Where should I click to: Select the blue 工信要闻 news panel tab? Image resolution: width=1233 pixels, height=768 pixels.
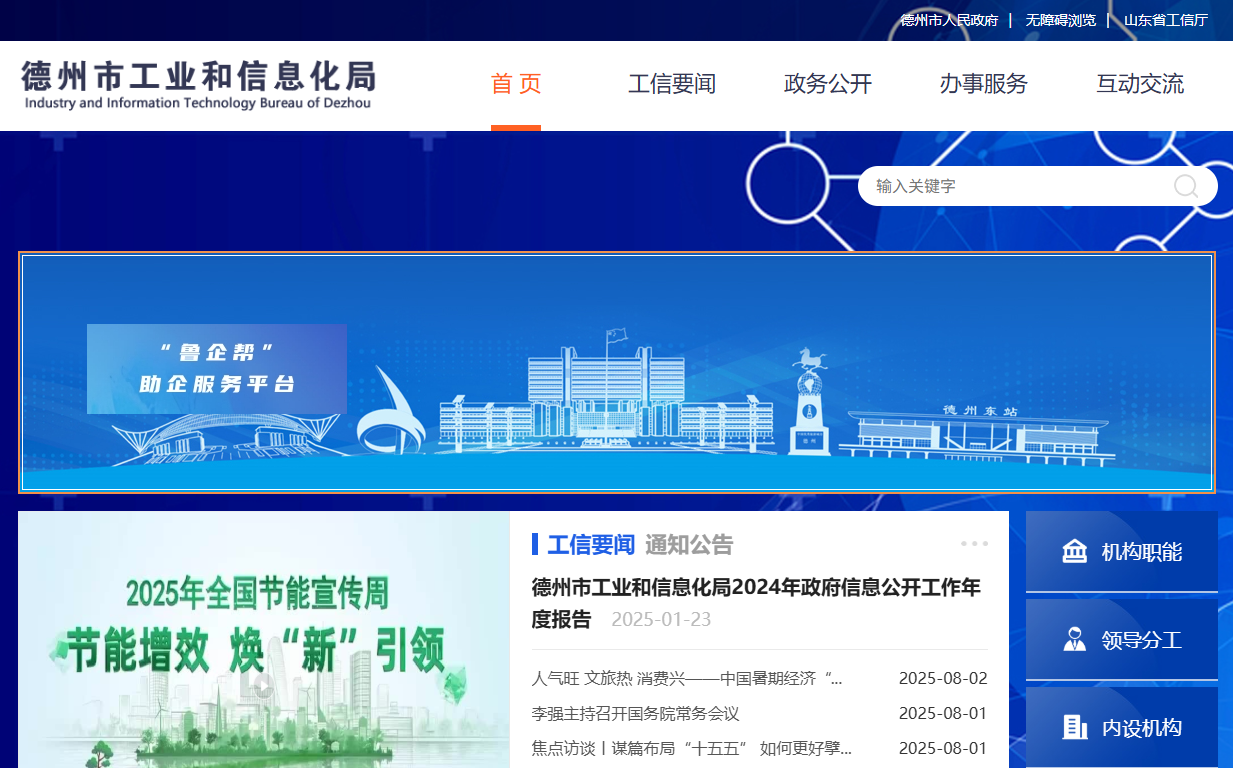[591, 545]
